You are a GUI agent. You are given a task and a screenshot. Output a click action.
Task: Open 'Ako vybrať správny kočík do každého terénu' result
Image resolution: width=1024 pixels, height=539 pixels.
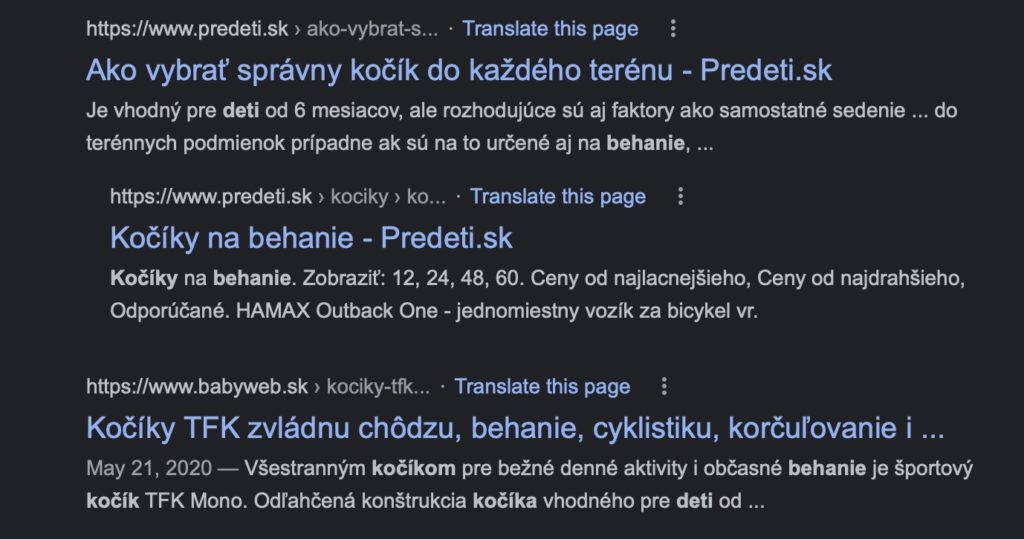pyautogui.click(x=459, y=70)
